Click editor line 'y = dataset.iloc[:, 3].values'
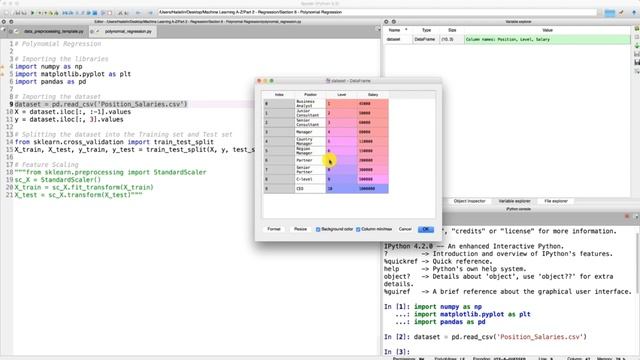 tap(69, 120)
